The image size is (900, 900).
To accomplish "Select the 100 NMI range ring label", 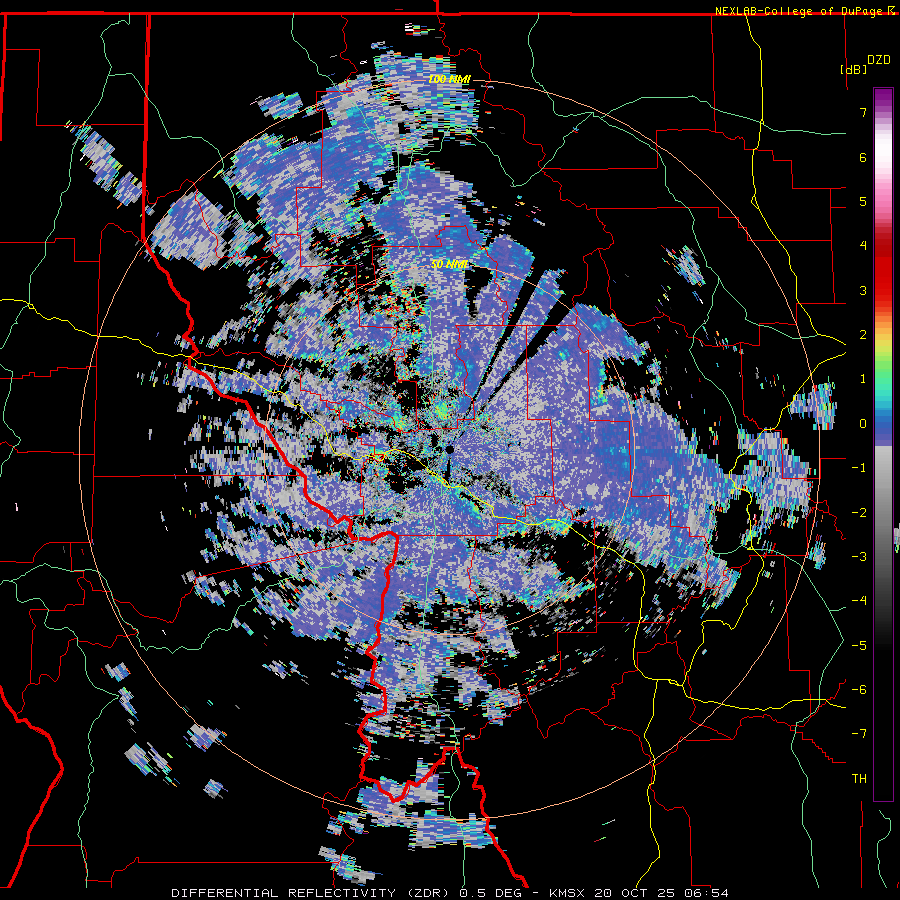I will pyautogui.click(x=449, y=79).
